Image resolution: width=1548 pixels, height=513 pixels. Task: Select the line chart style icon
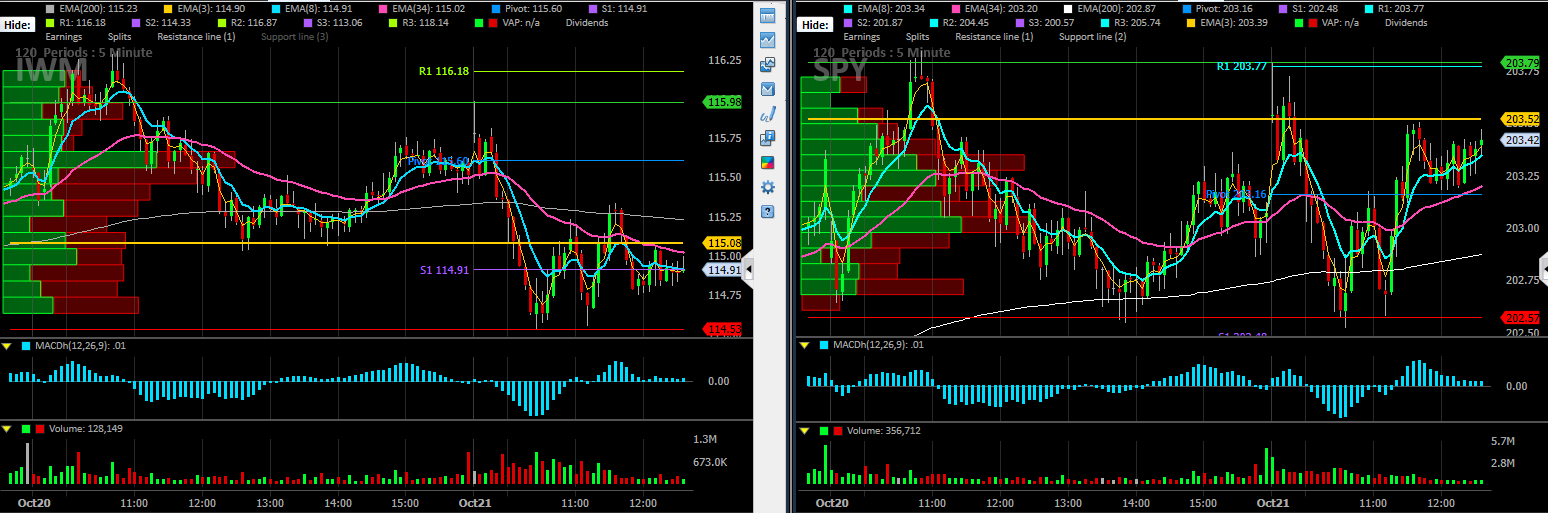click(768, 40)
